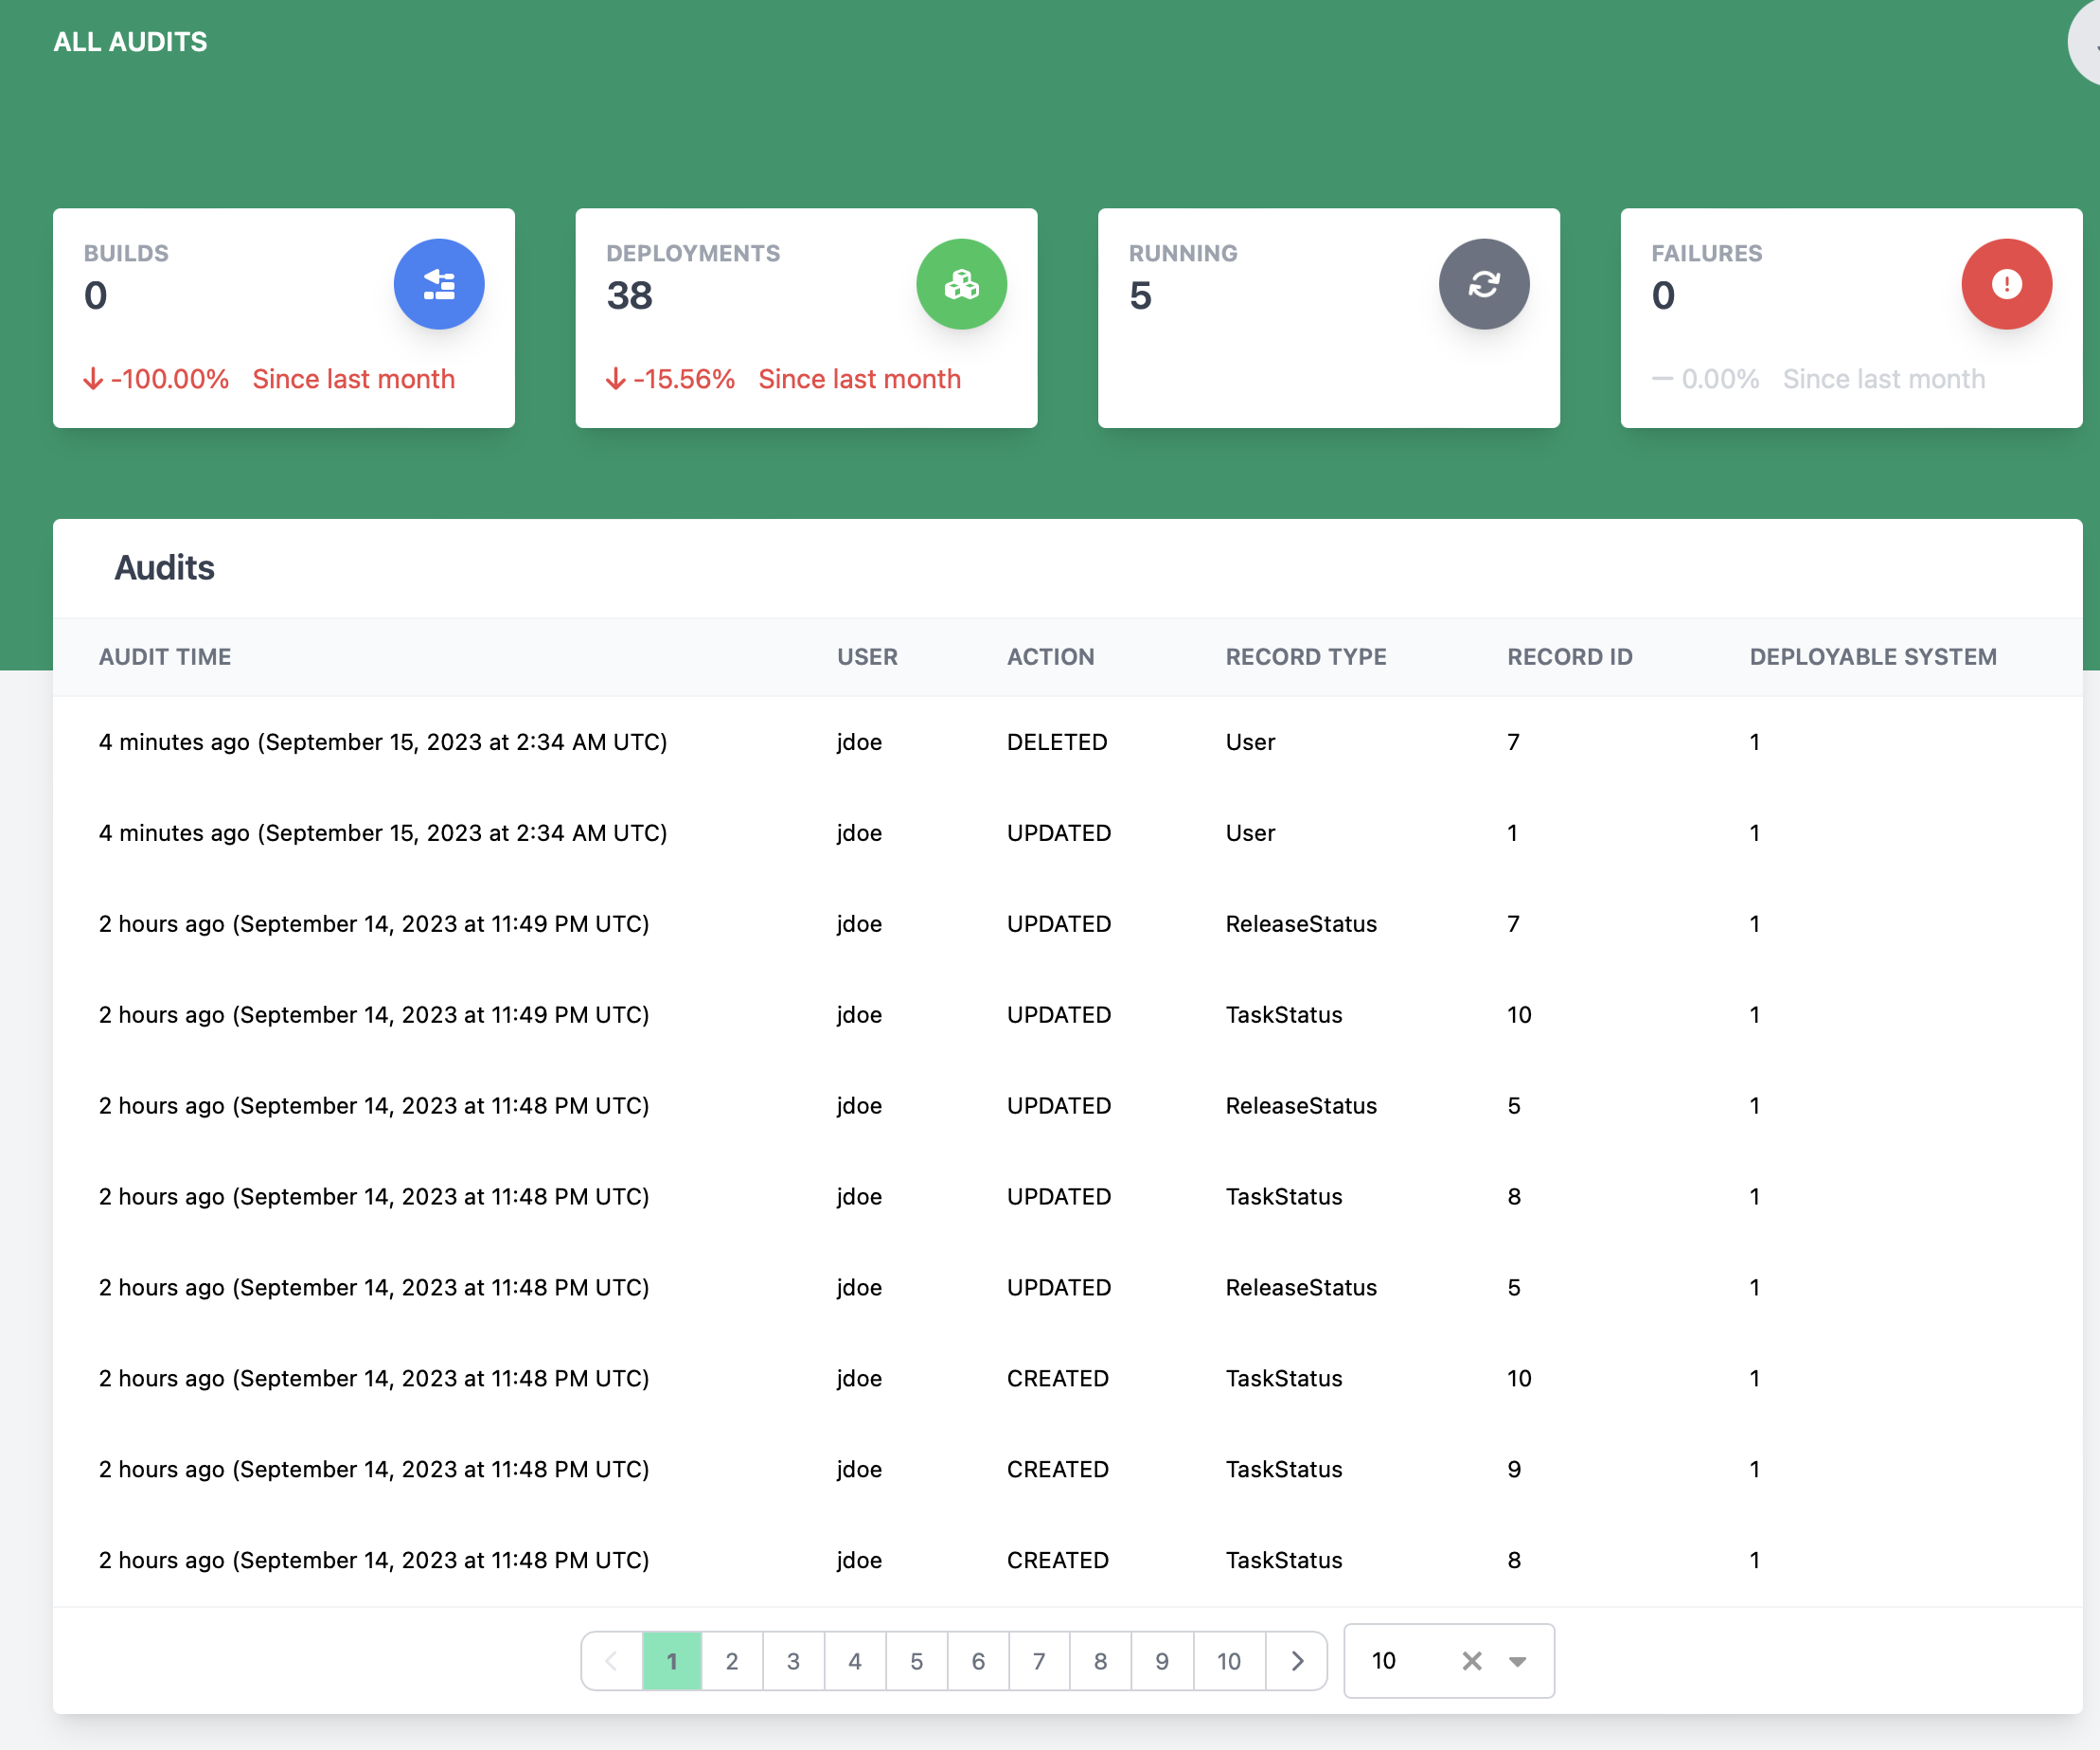Click the RECORD TYPE column header
This screenshot has width=2100, height=1750.
(1306, 657)
